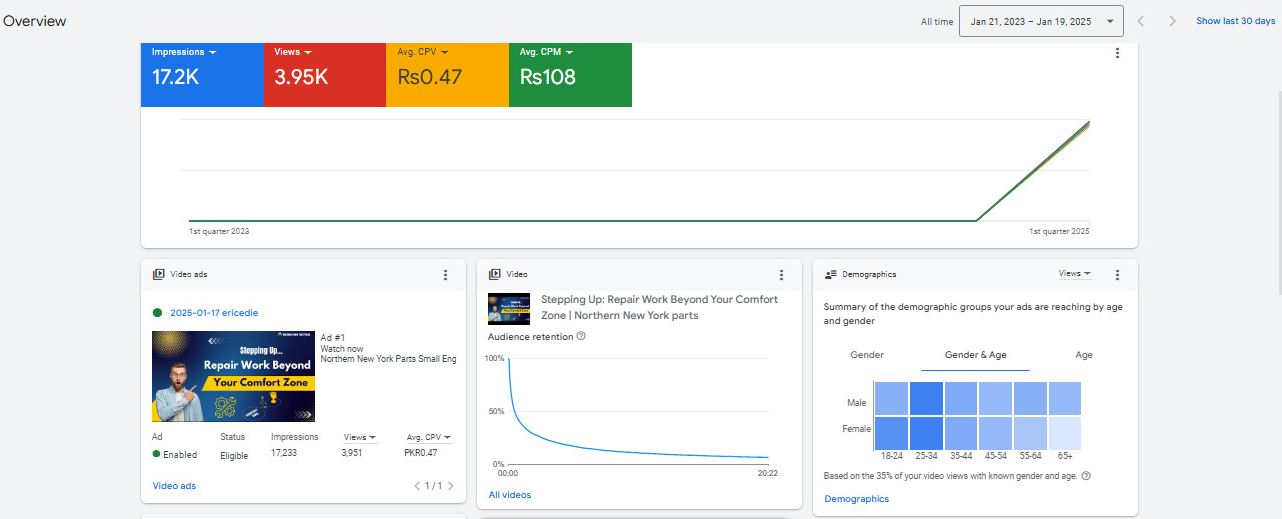Open the overview chart's three-dot menu
This screenshot has height=519, width=1282.
(1118, 54)
